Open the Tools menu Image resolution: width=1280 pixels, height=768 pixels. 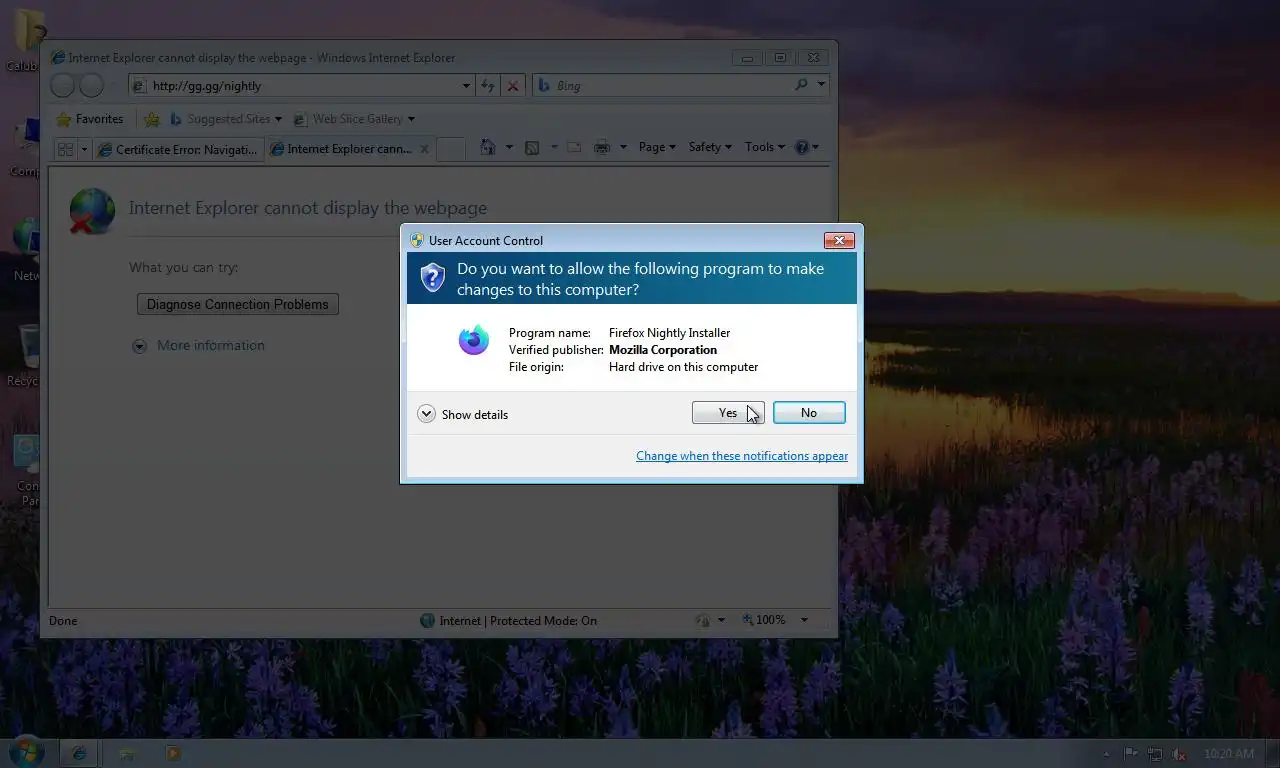[765, 147]
